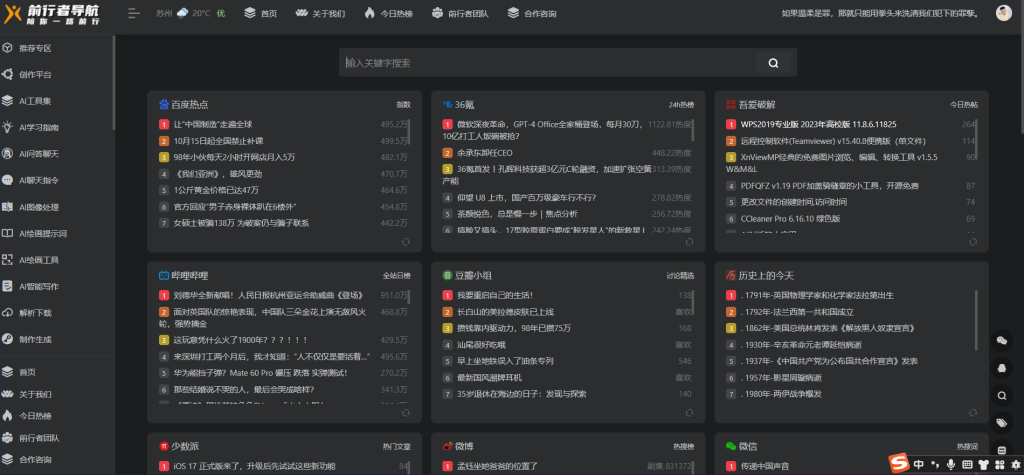
Task: Click the tag icon on right edge
Action: pyautogui.click(x=1002, y=423)
